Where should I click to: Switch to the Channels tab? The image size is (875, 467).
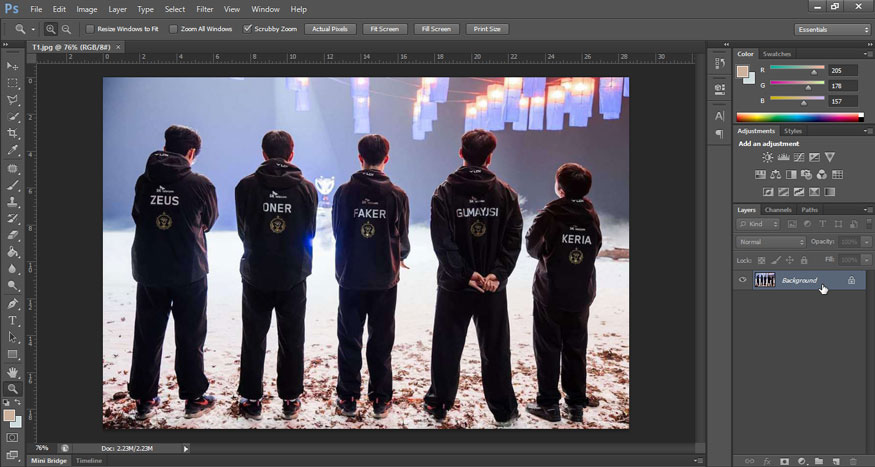[777, 210]
